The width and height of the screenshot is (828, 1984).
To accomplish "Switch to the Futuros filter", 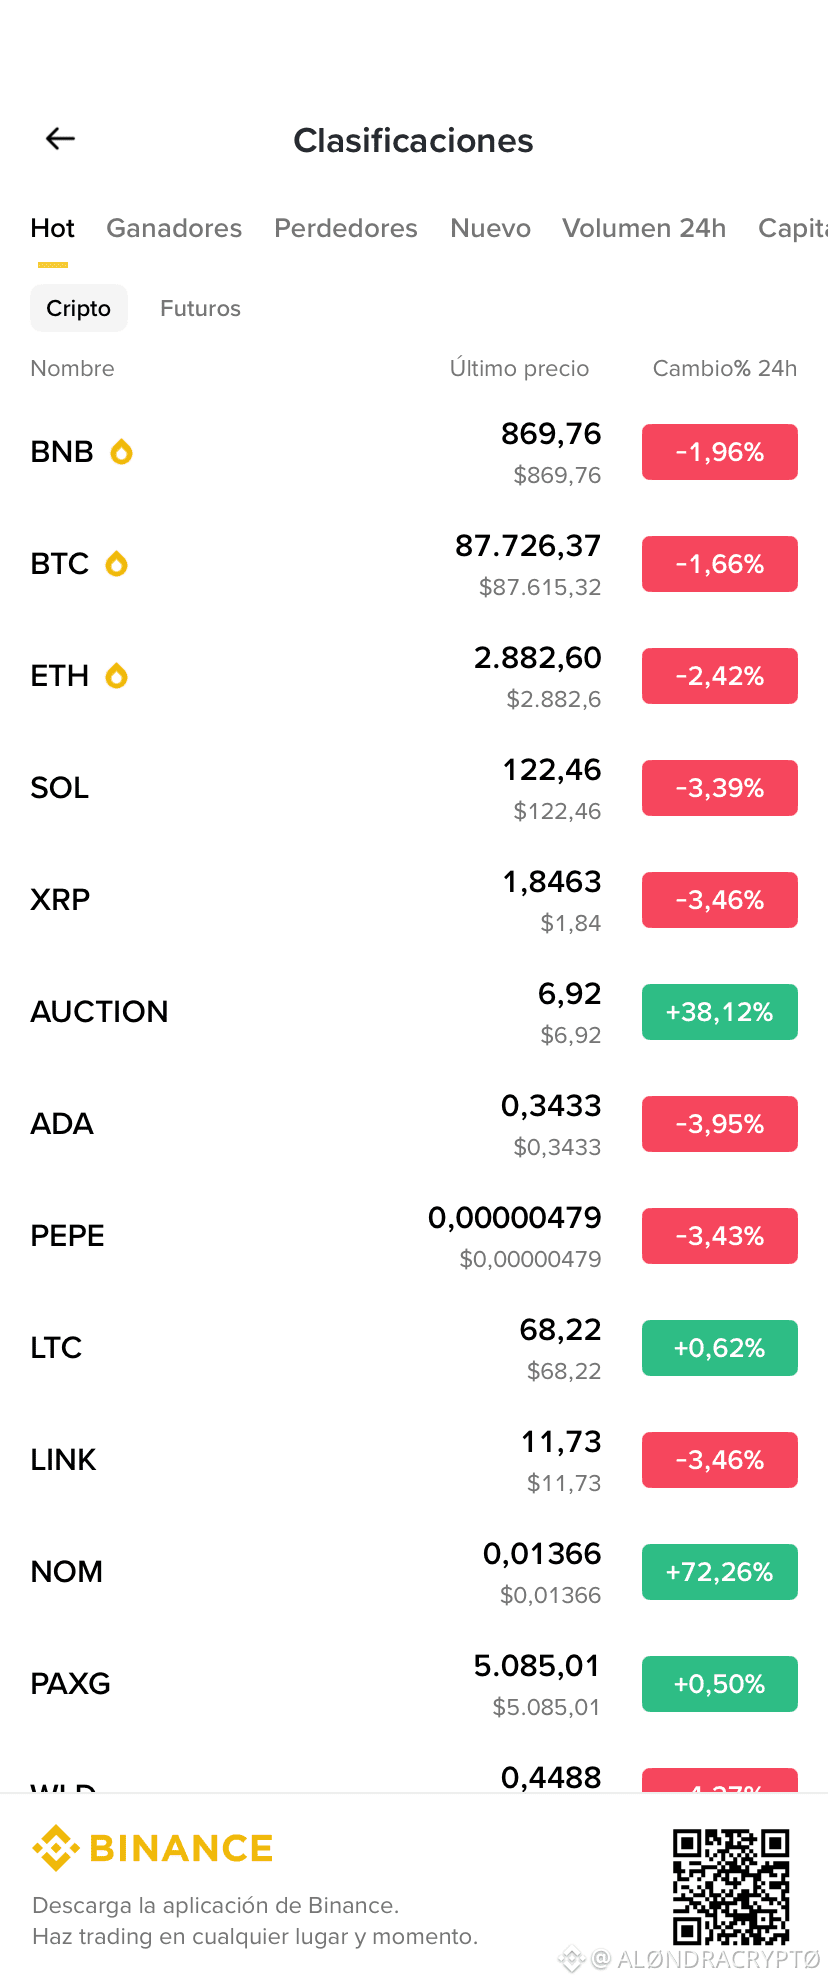I will (200, 308).
